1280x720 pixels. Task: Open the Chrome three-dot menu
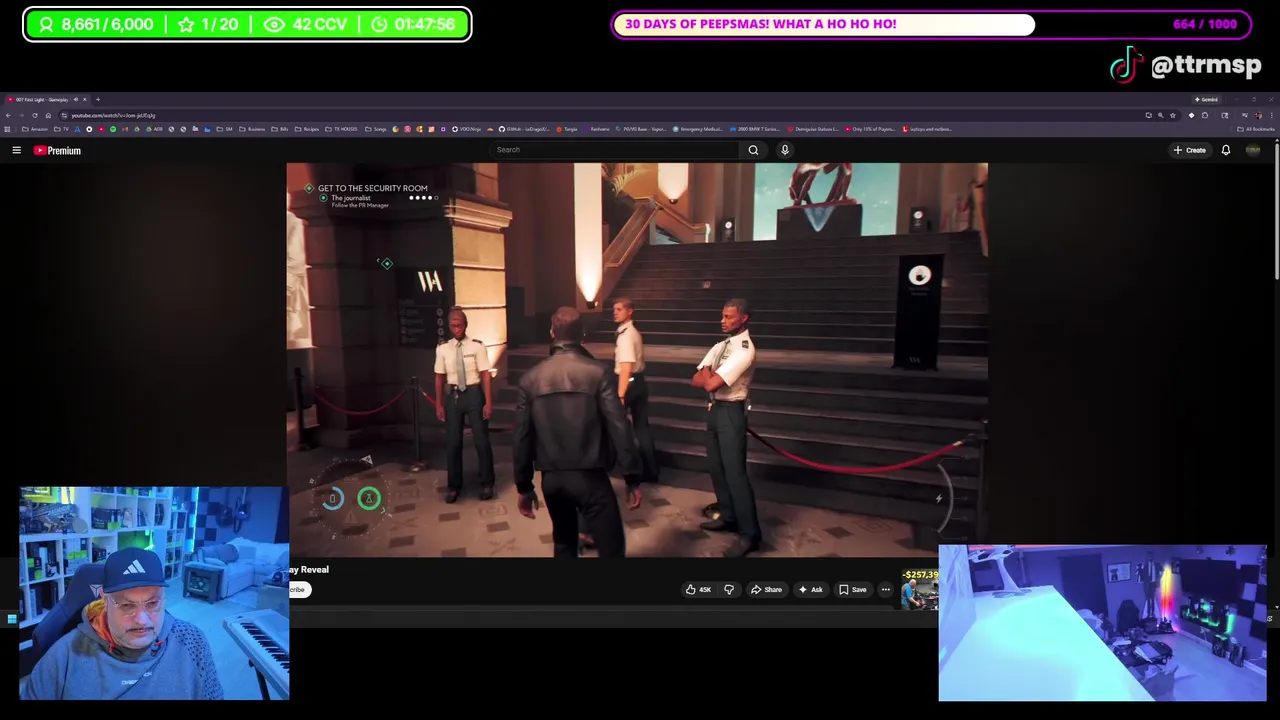(x=1272, y=115)
